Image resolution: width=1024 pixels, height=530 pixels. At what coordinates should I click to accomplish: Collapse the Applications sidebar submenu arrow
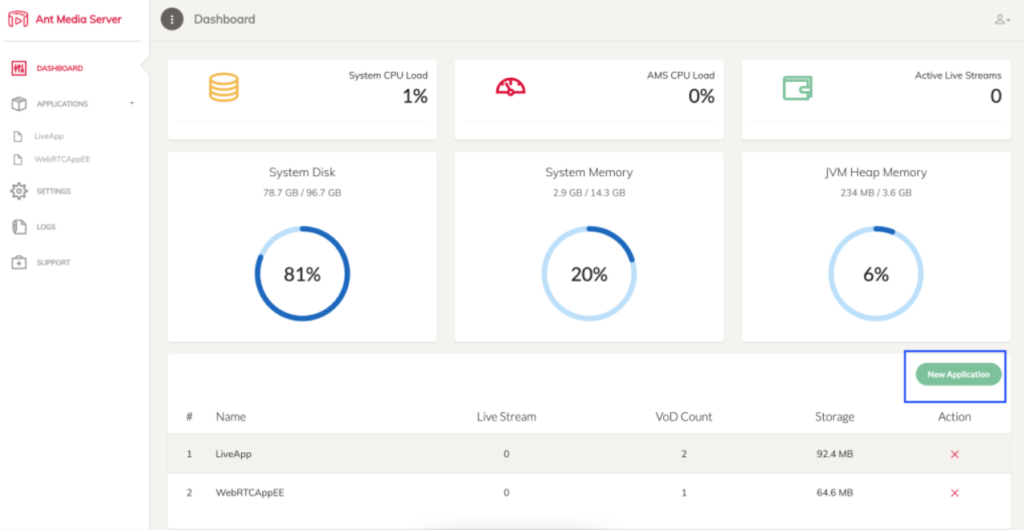coord(132,104)
